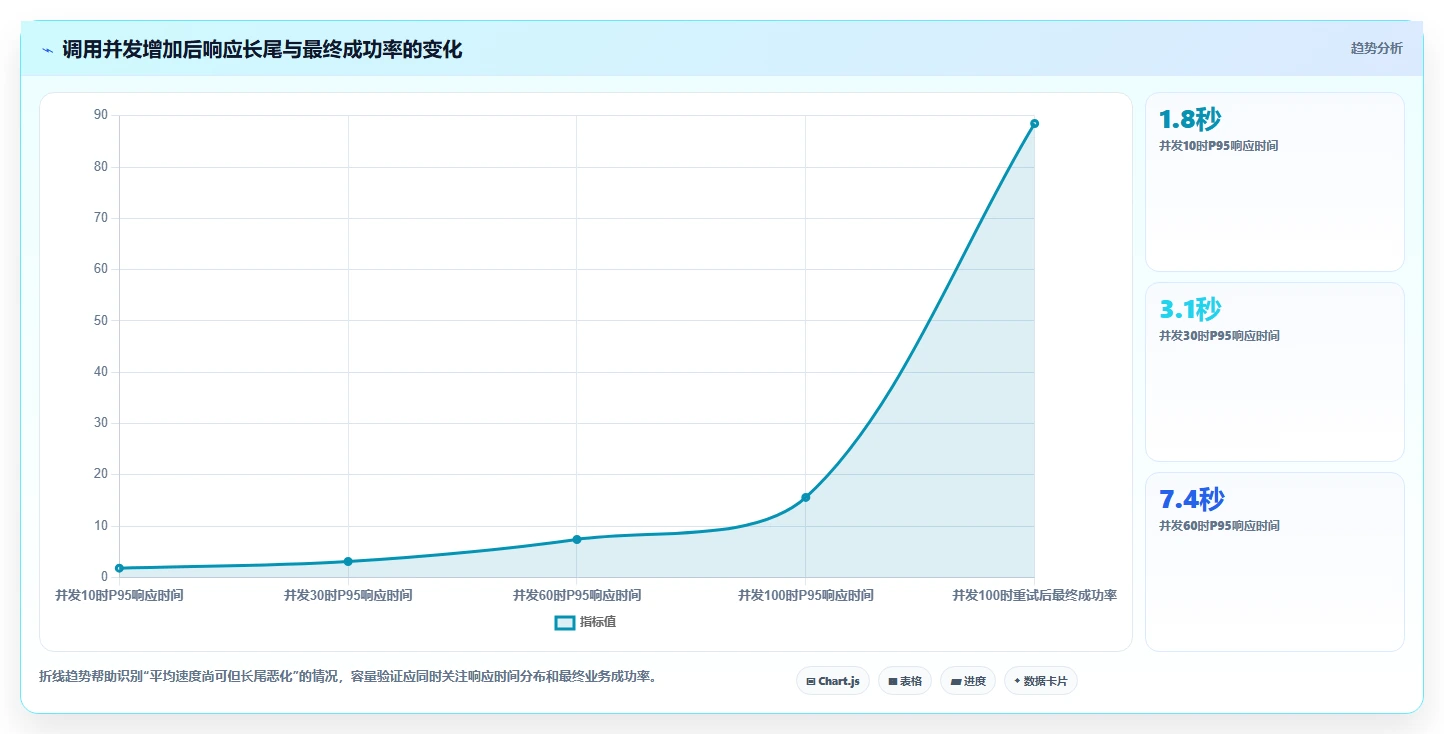Click the teal 指标值 legend color box
The image size is (1444, 734).
[x=565, y=622]
